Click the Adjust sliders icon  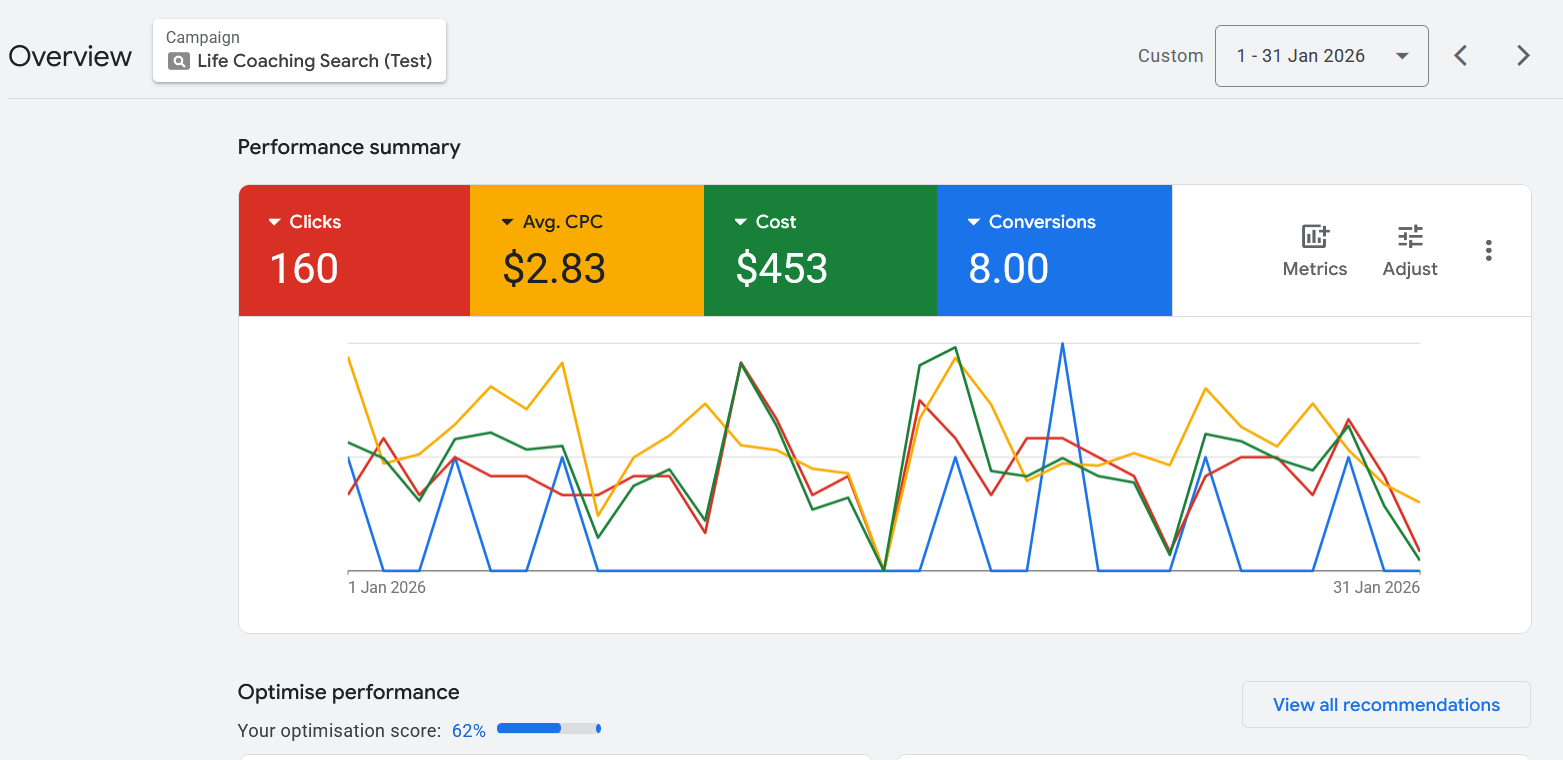1410,237
